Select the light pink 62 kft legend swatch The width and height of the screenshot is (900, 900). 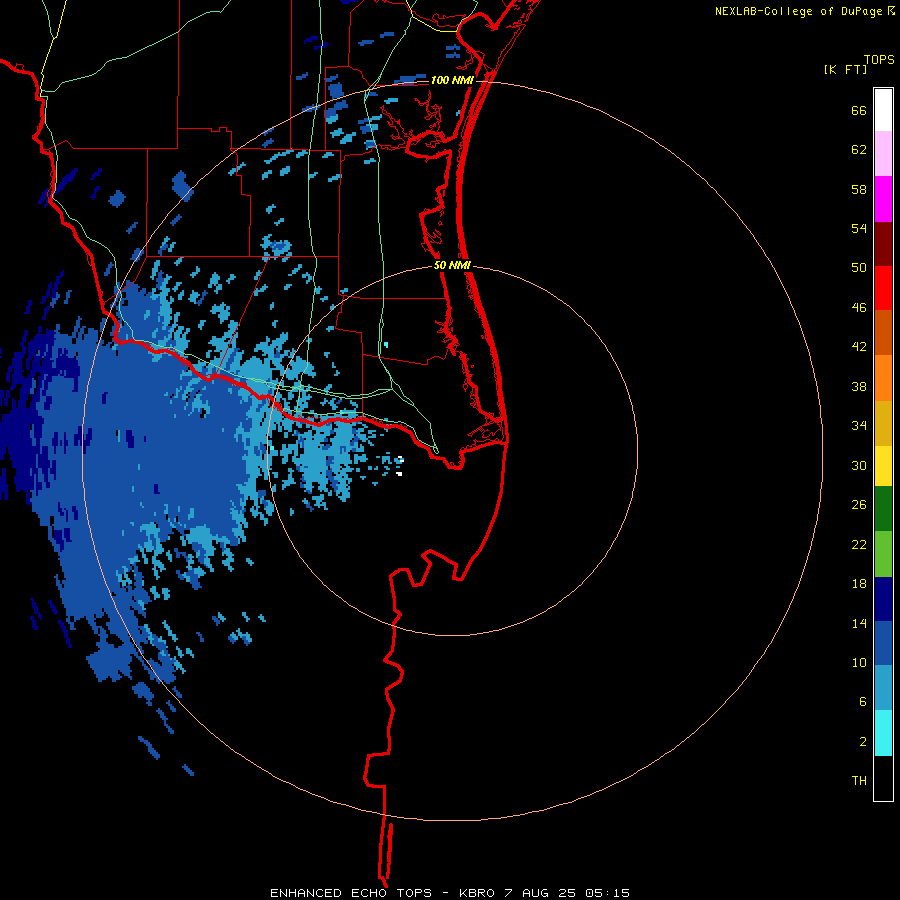tap(883, 154)
